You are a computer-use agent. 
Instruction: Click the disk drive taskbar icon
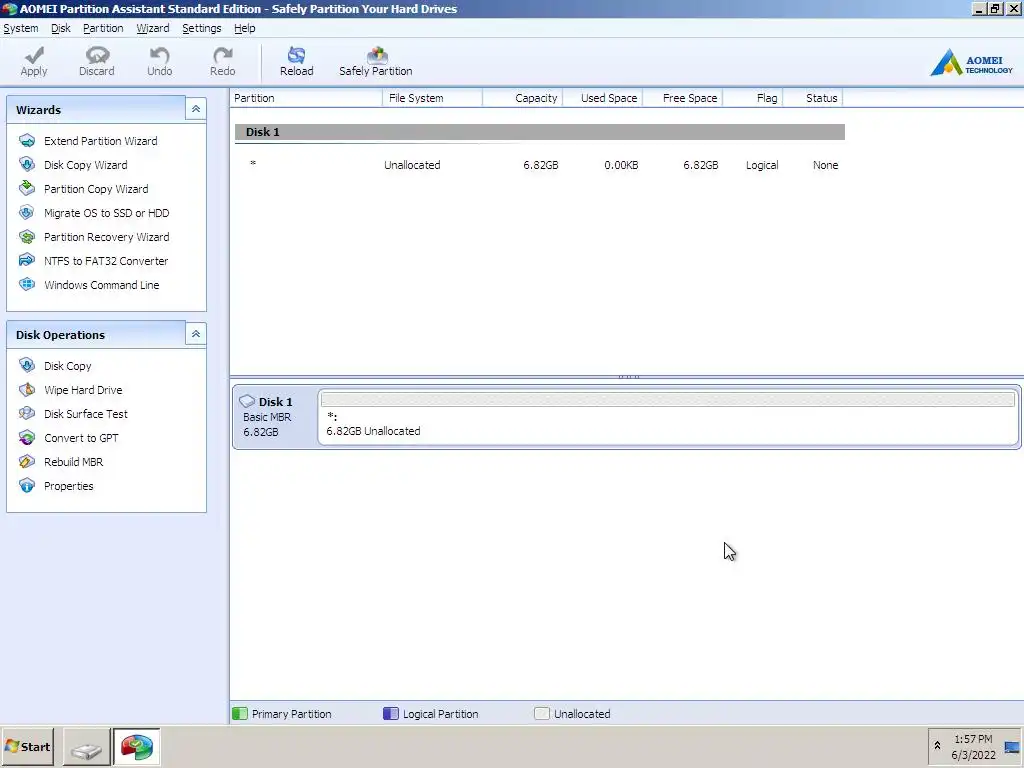86,748
